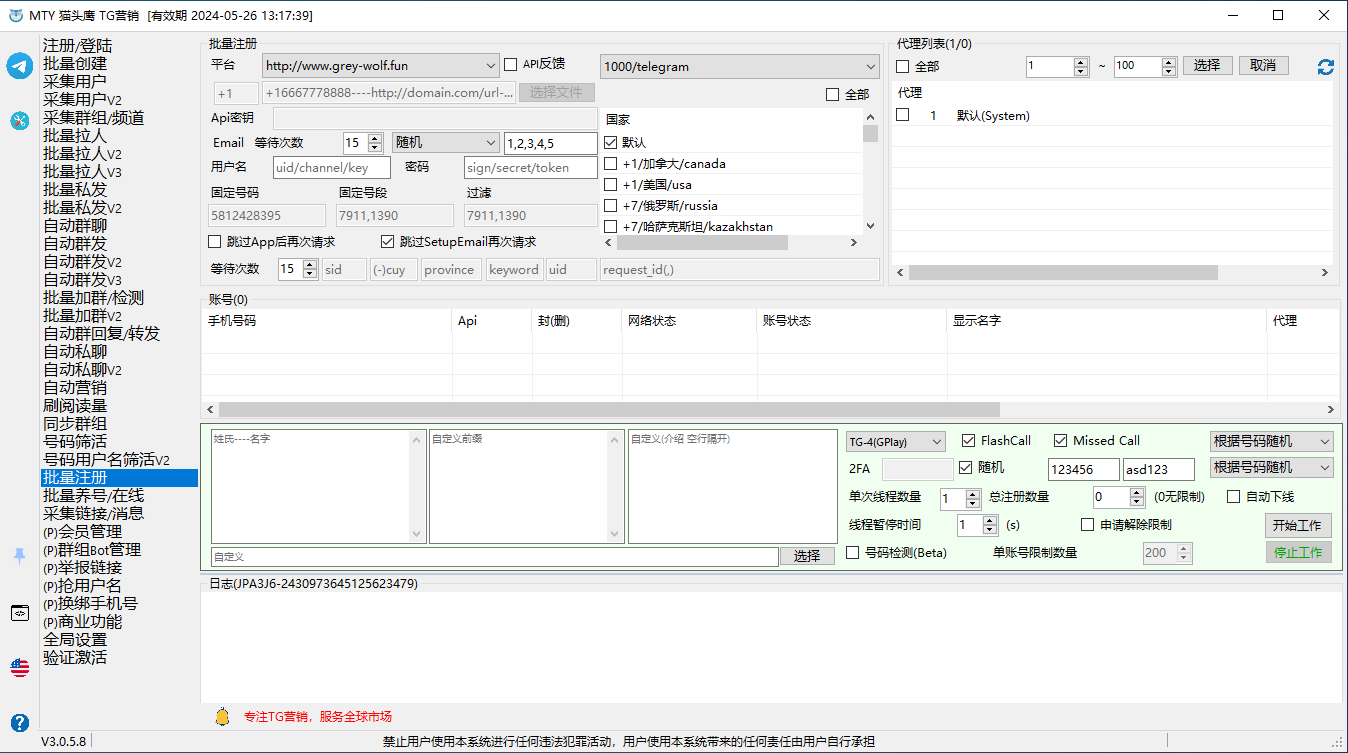Open the 平台 URL dropdown
Image resolution: width=1348 pixels, height=753 pixels.
(380, 66)
